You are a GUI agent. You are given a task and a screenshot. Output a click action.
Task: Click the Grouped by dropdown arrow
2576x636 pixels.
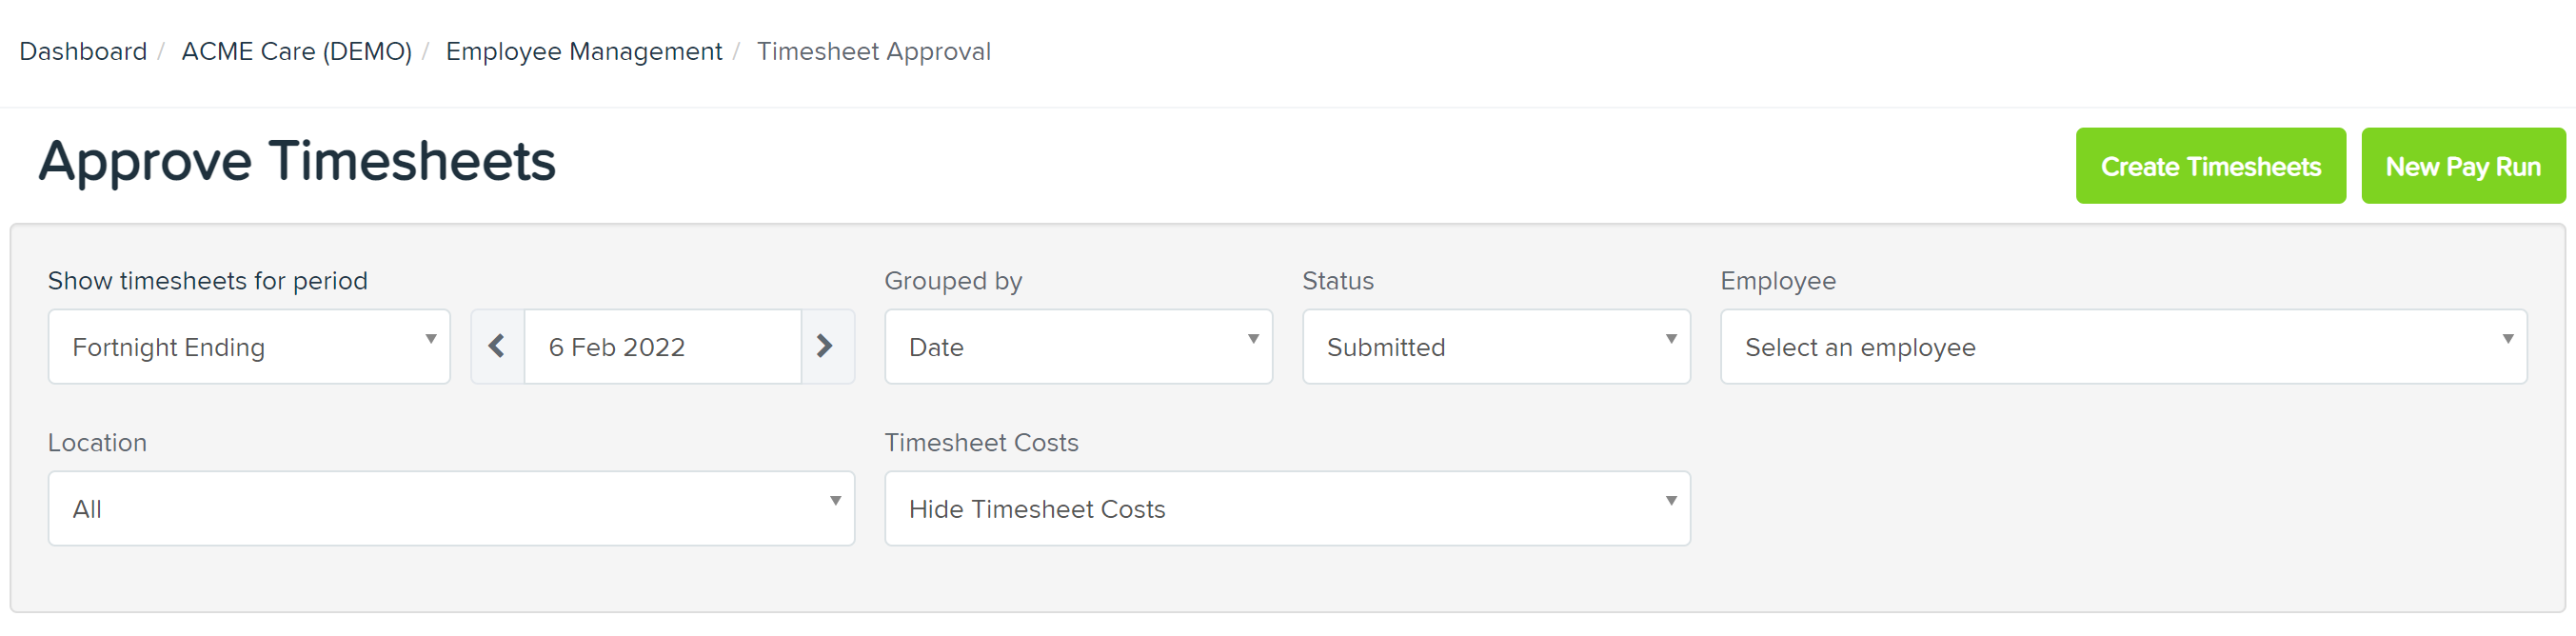[x=1253, y=341]
